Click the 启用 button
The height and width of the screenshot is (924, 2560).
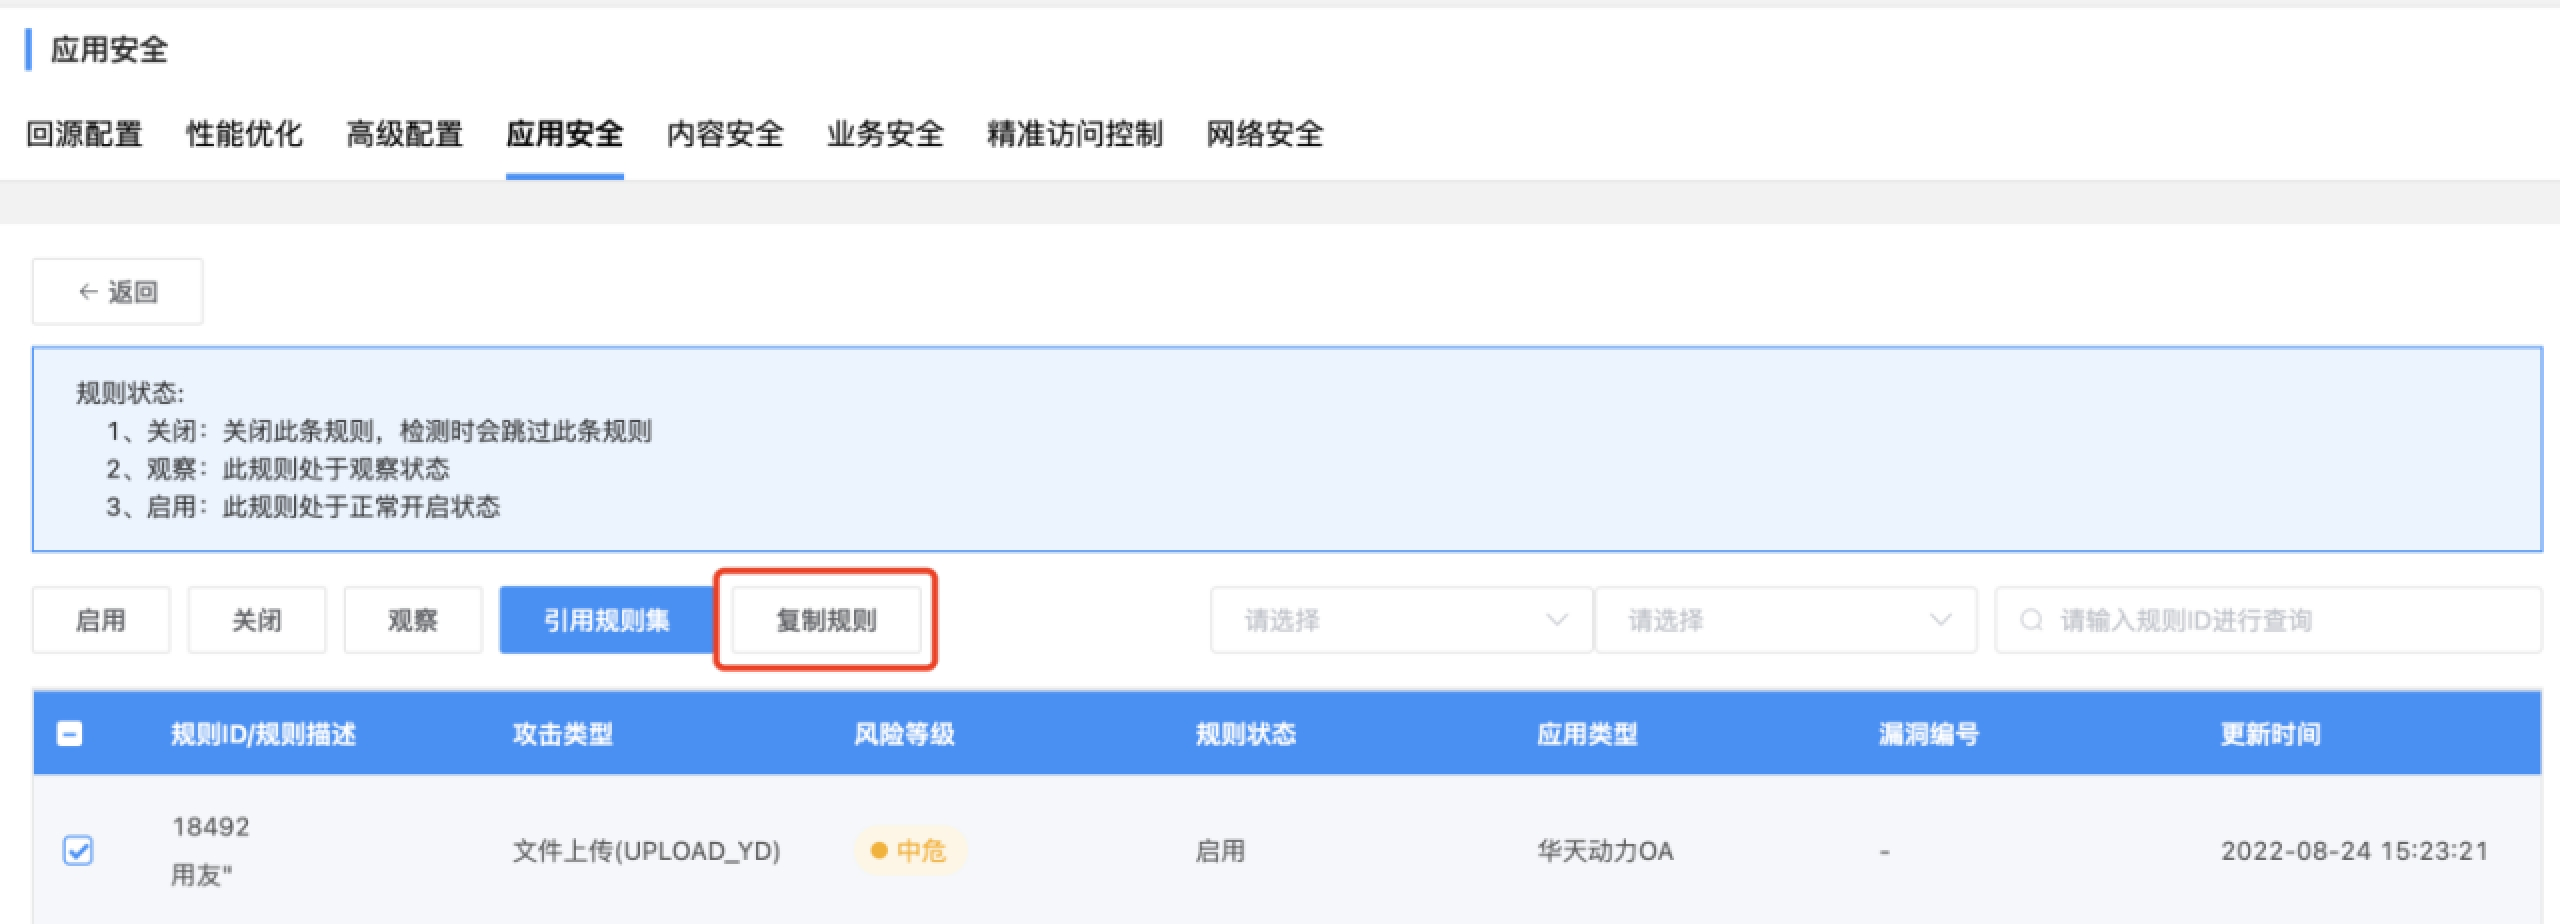101,620
